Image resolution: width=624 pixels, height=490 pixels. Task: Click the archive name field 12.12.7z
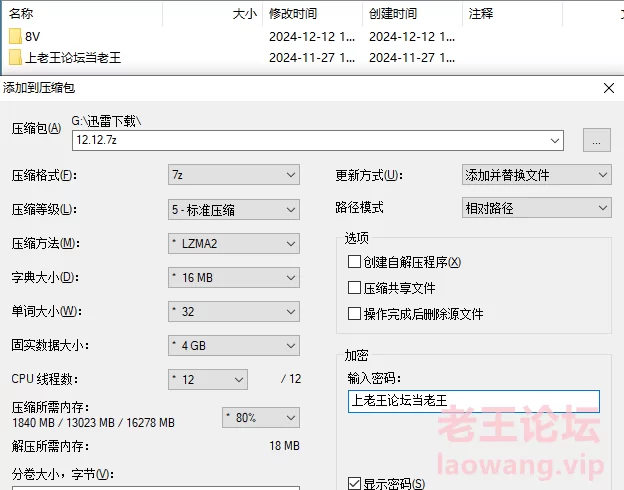coord(317,140)
